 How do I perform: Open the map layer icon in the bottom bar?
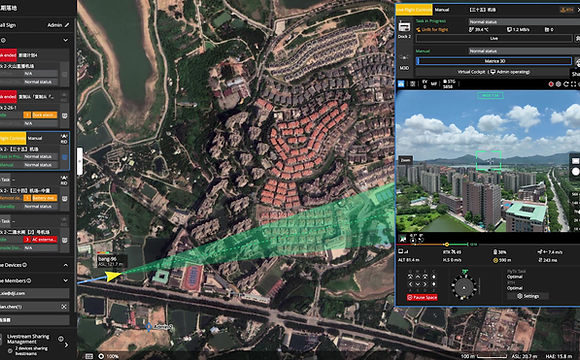(x=89, y=356)
